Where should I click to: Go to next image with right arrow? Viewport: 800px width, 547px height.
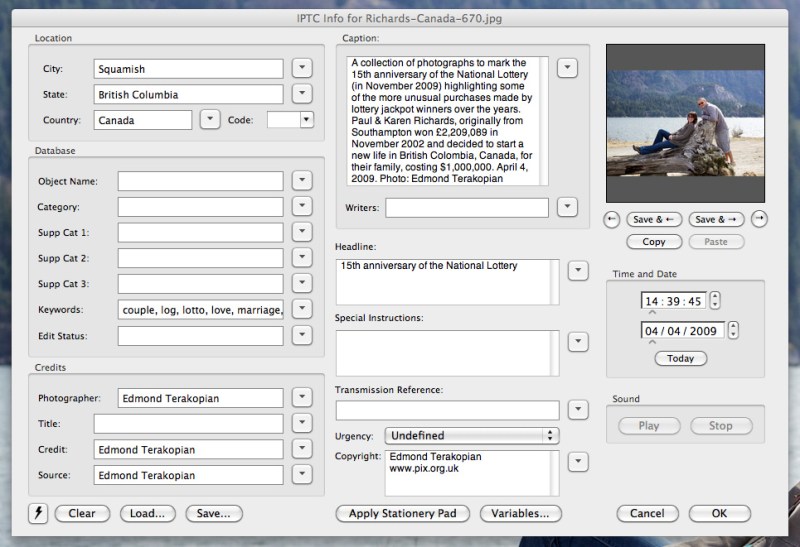click(759, 219)
